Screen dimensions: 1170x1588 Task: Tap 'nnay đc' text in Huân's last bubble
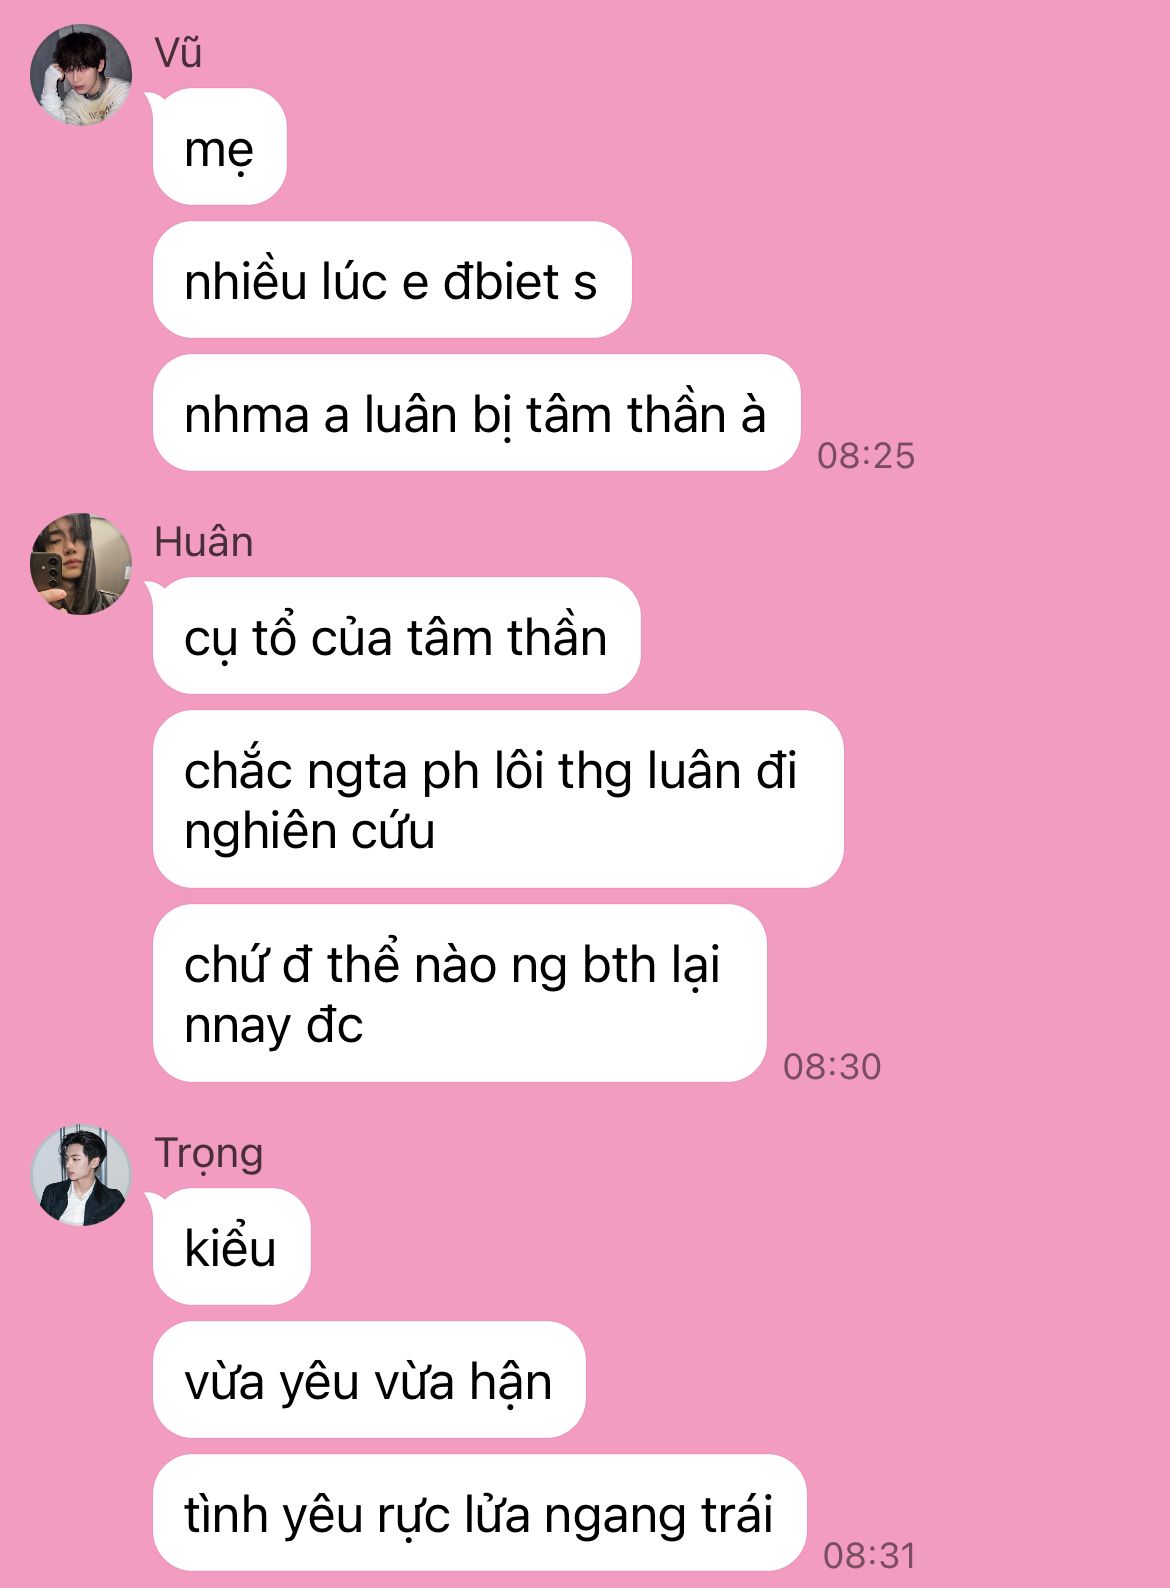[274, 1026]
